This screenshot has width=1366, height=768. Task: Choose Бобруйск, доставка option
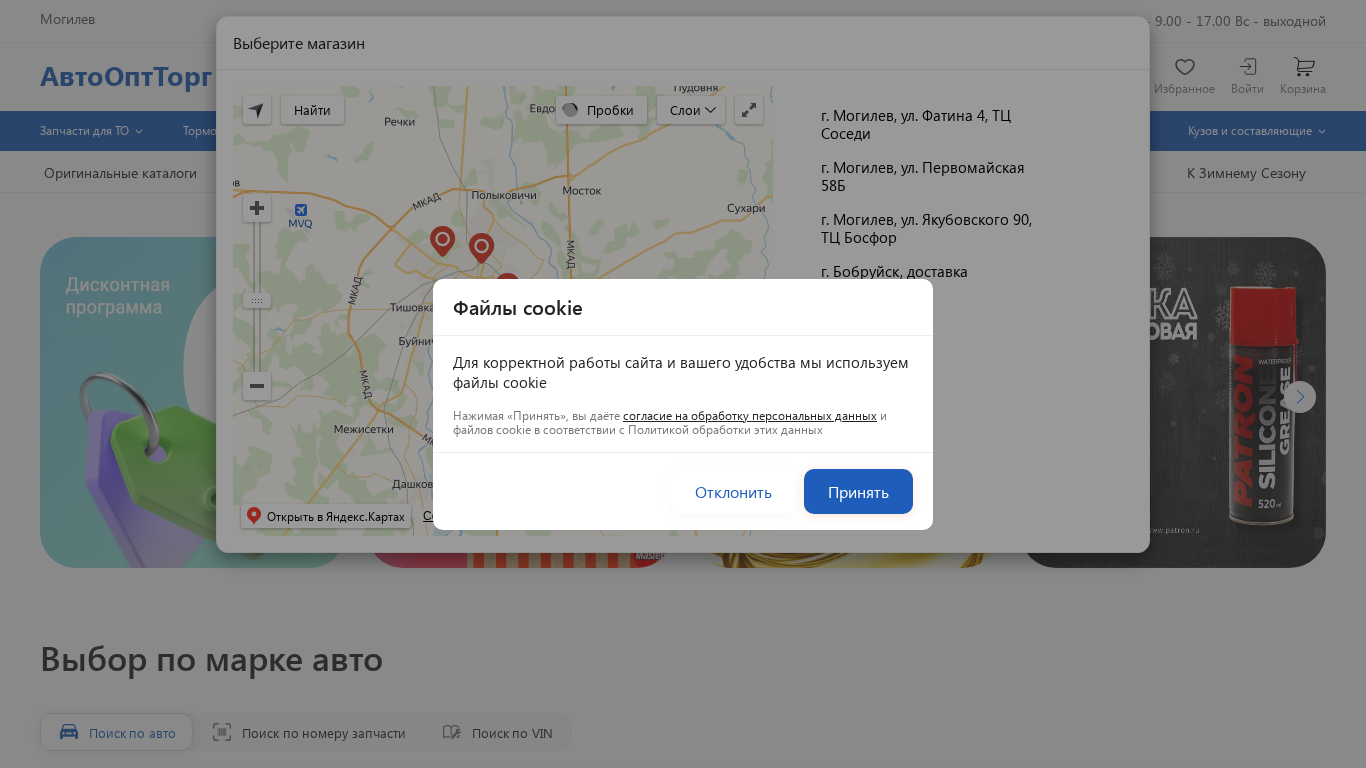(x=894, y=271)
